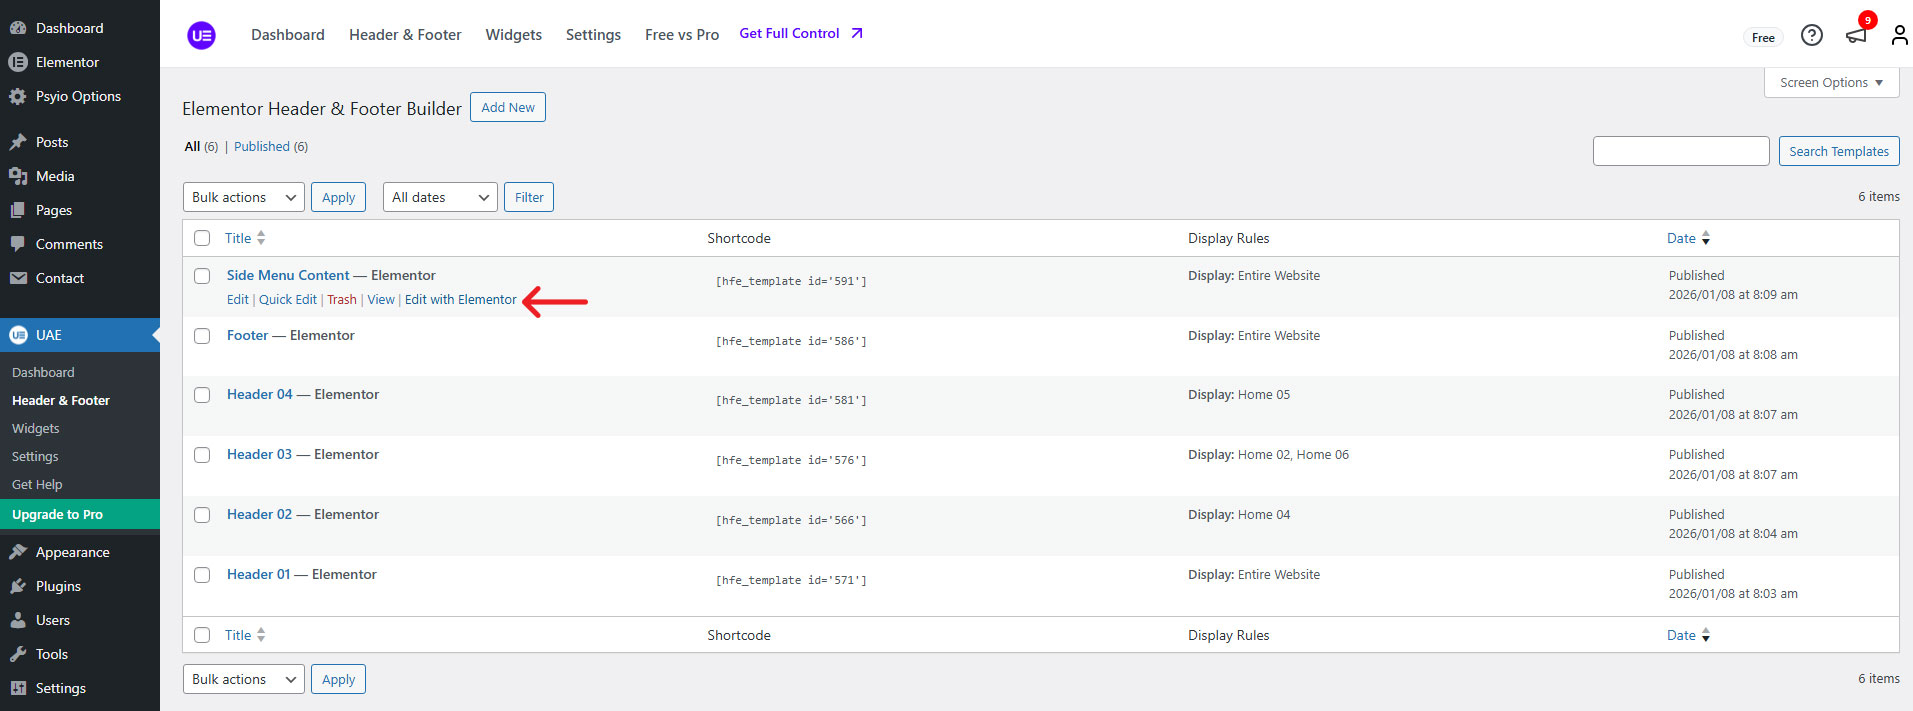Click the Media library sidebar icon
The image size is (1913, 711).
click(18, 176)
